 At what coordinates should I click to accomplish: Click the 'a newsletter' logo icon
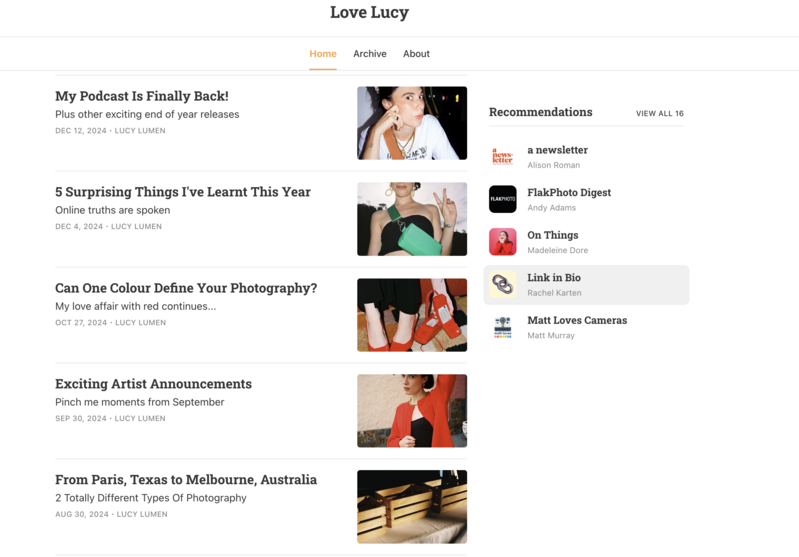tap(502, 157)
